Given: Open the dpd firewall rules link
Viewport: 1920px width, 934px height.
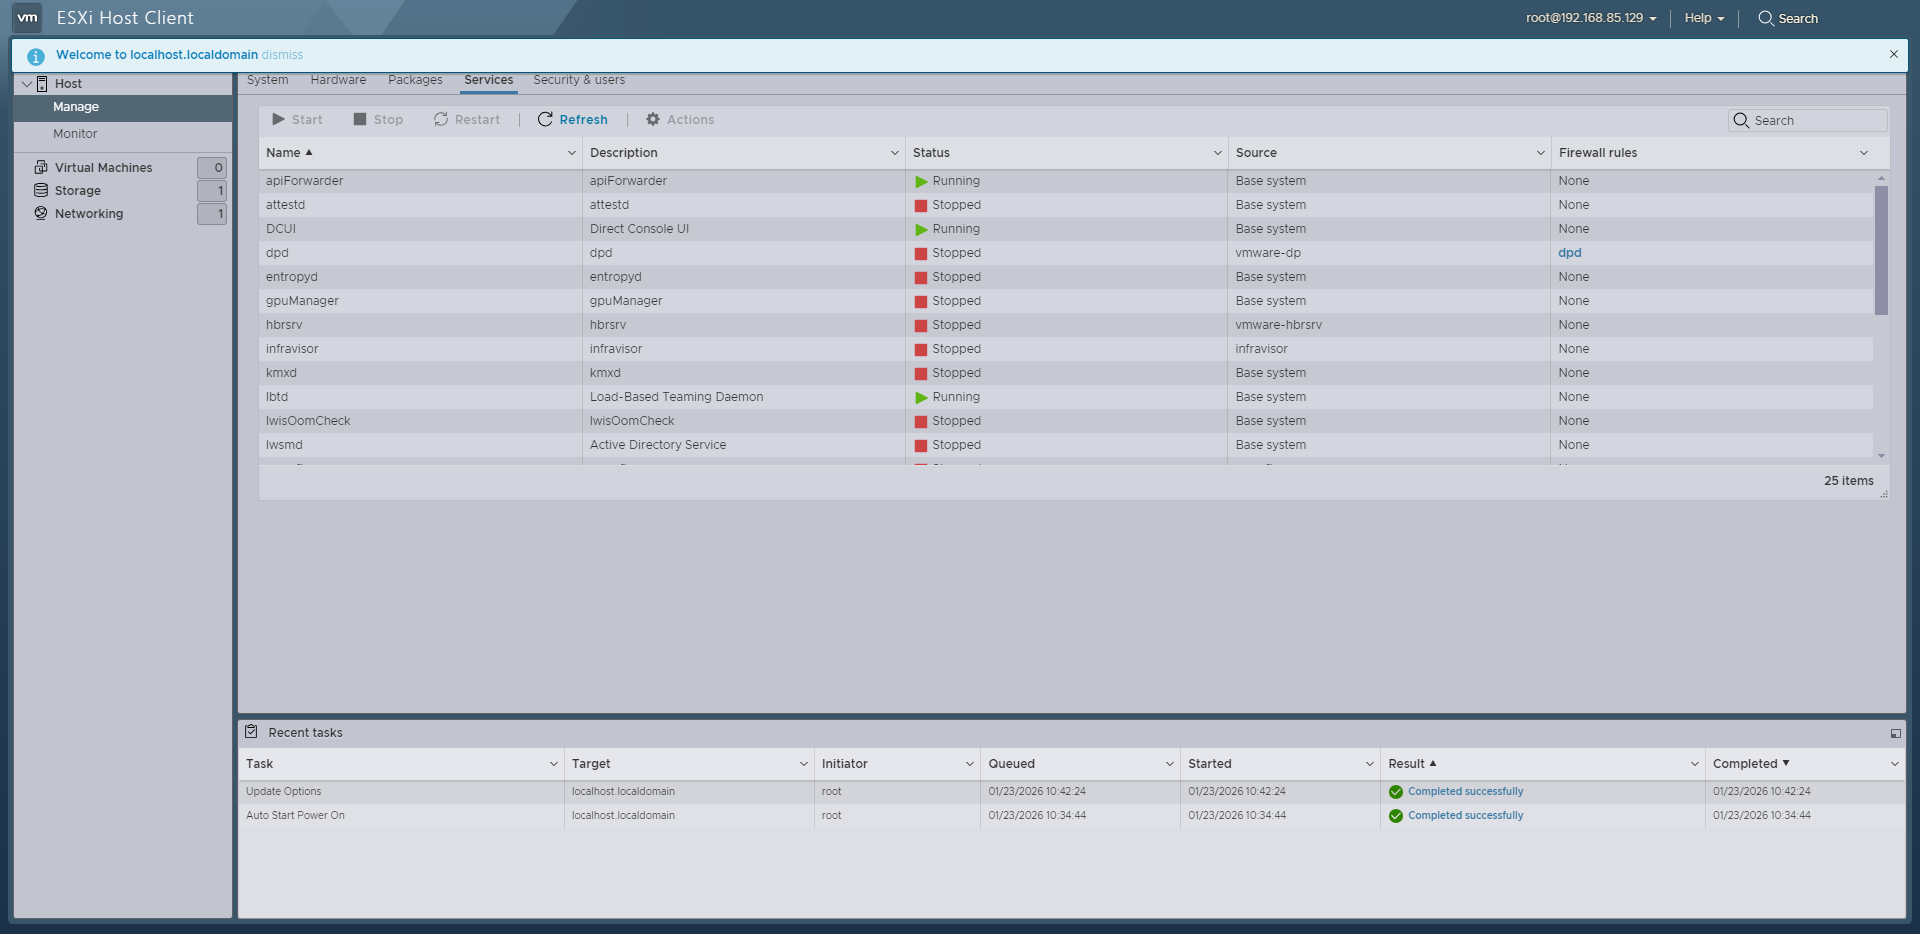Looking at the screenshot, I should 1569,253.
